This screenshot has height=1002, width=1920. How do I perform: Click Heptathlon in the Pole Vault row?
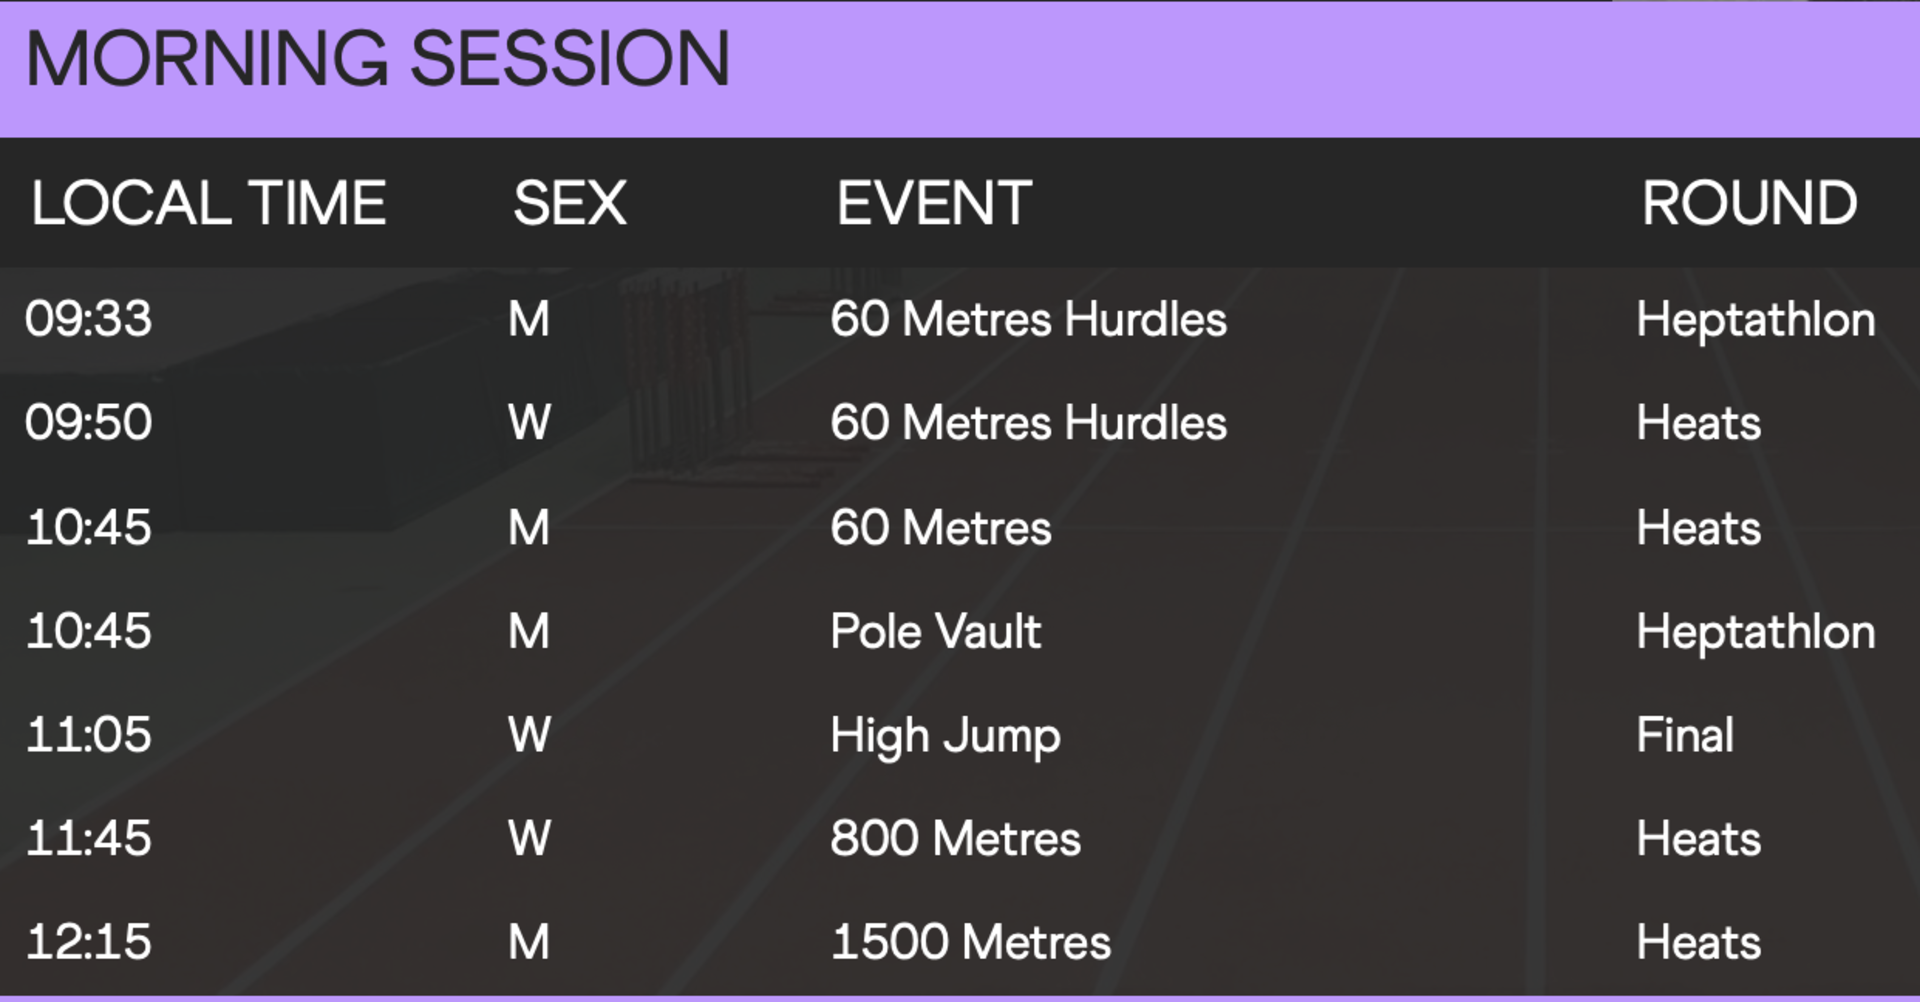click(x=1756, y=633)
